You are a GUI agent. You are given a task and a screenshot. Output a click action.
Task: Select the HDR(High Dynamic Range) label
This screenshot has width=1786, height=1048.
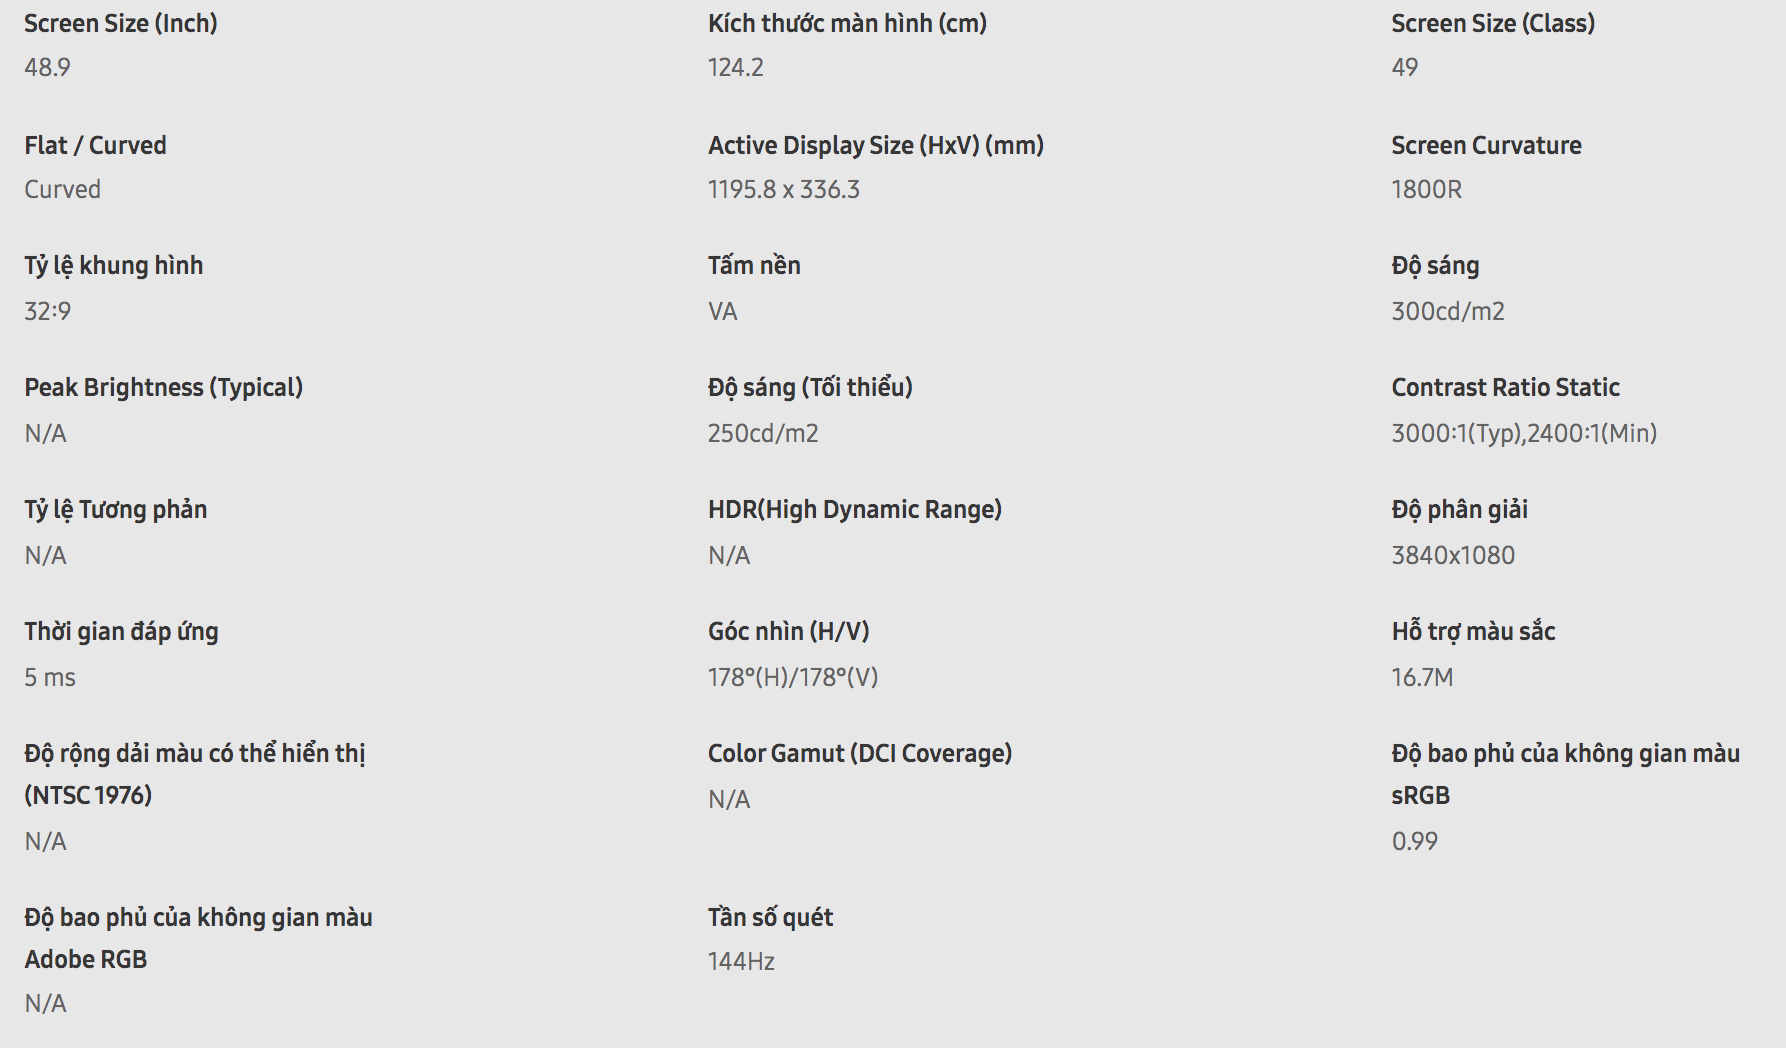click(x=854, y=509)
